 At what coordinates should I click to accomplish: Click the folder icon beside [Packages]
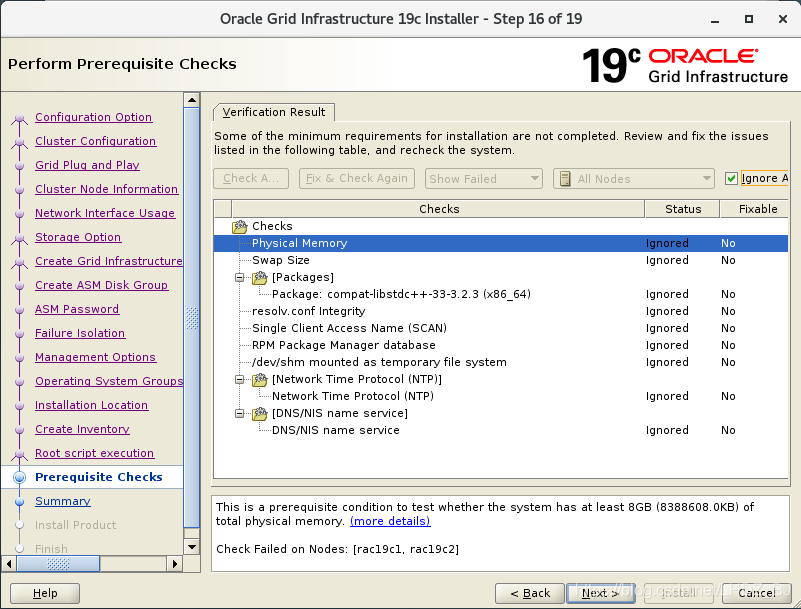(257, 277)
